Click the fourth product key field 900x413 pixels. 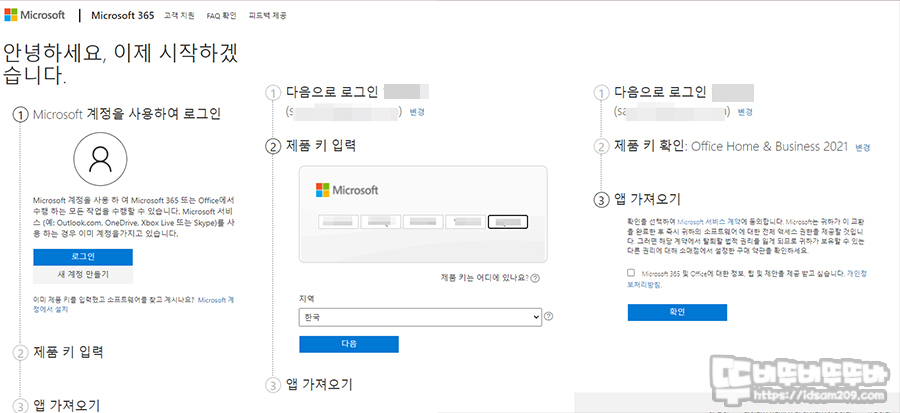point(465,221)
